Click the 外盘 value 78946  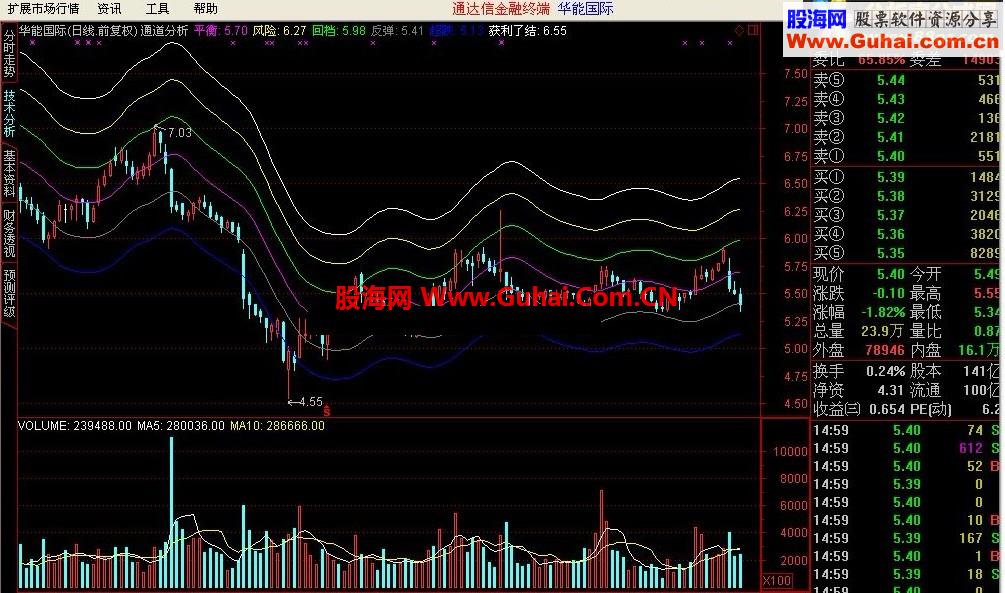[x=885, y=351]
